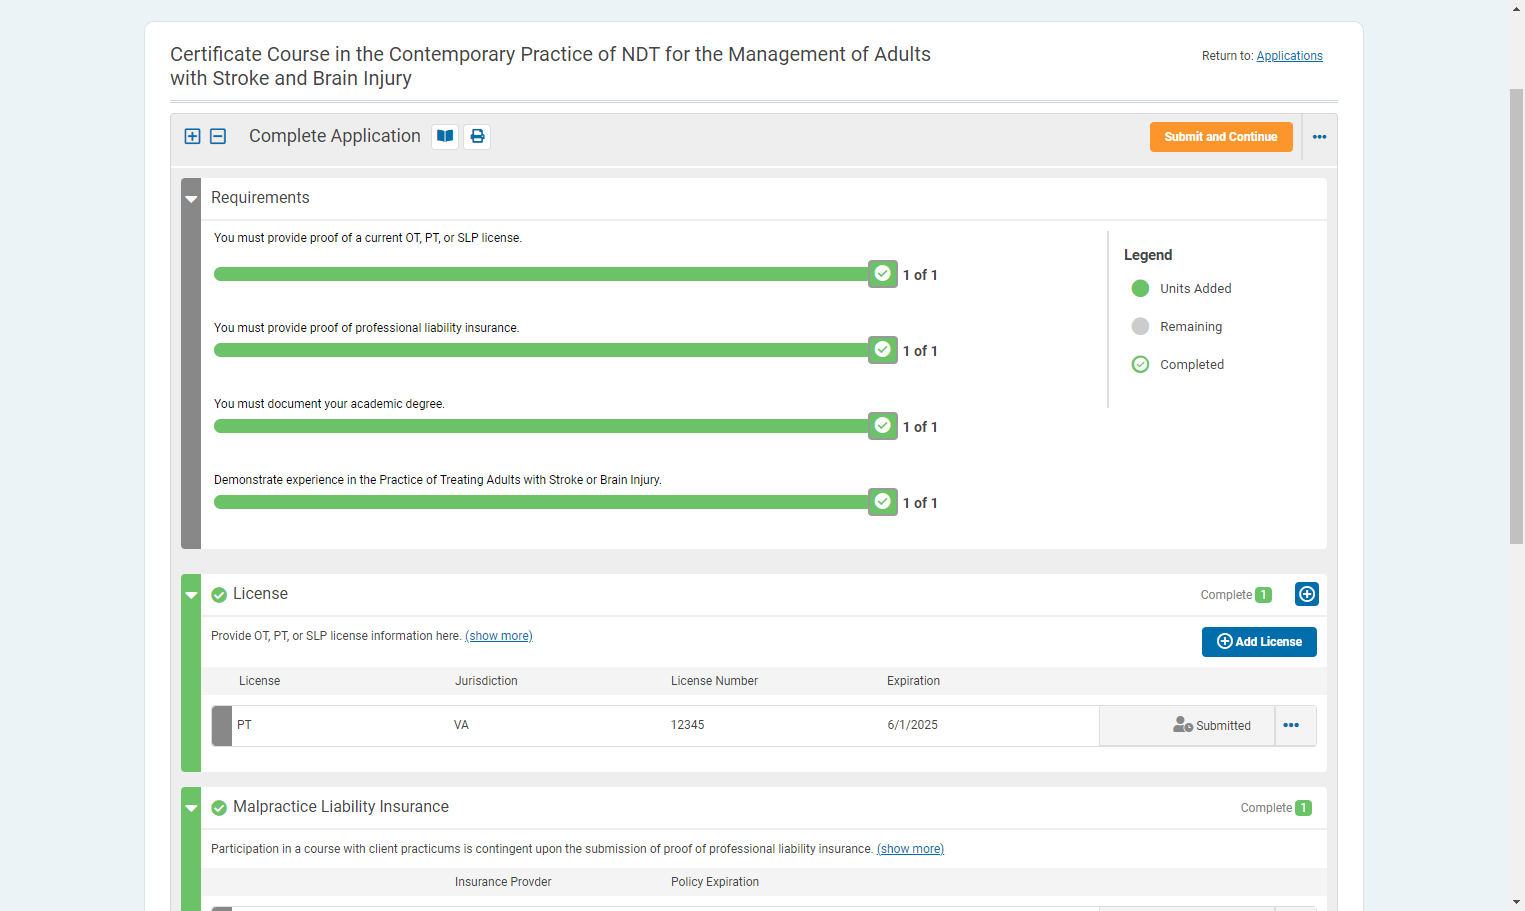Collapse the License section
This screenshot has height=911, width=1525.
(x=191, y=595)
